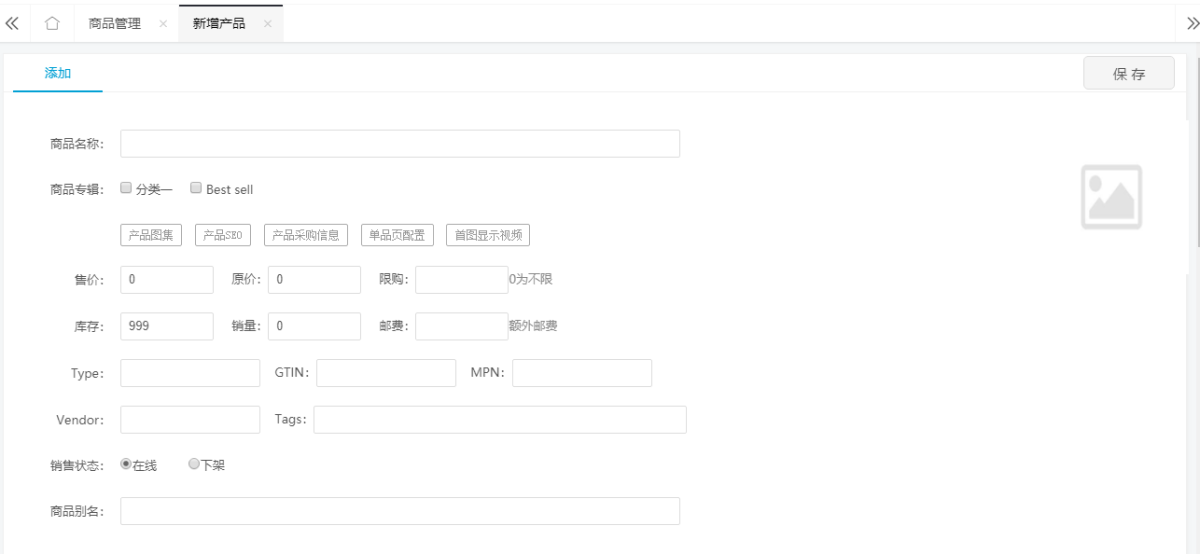Close the 新增产品 tab
Image resolution: width=1200 pixels, height=554 pixels.
267,23
